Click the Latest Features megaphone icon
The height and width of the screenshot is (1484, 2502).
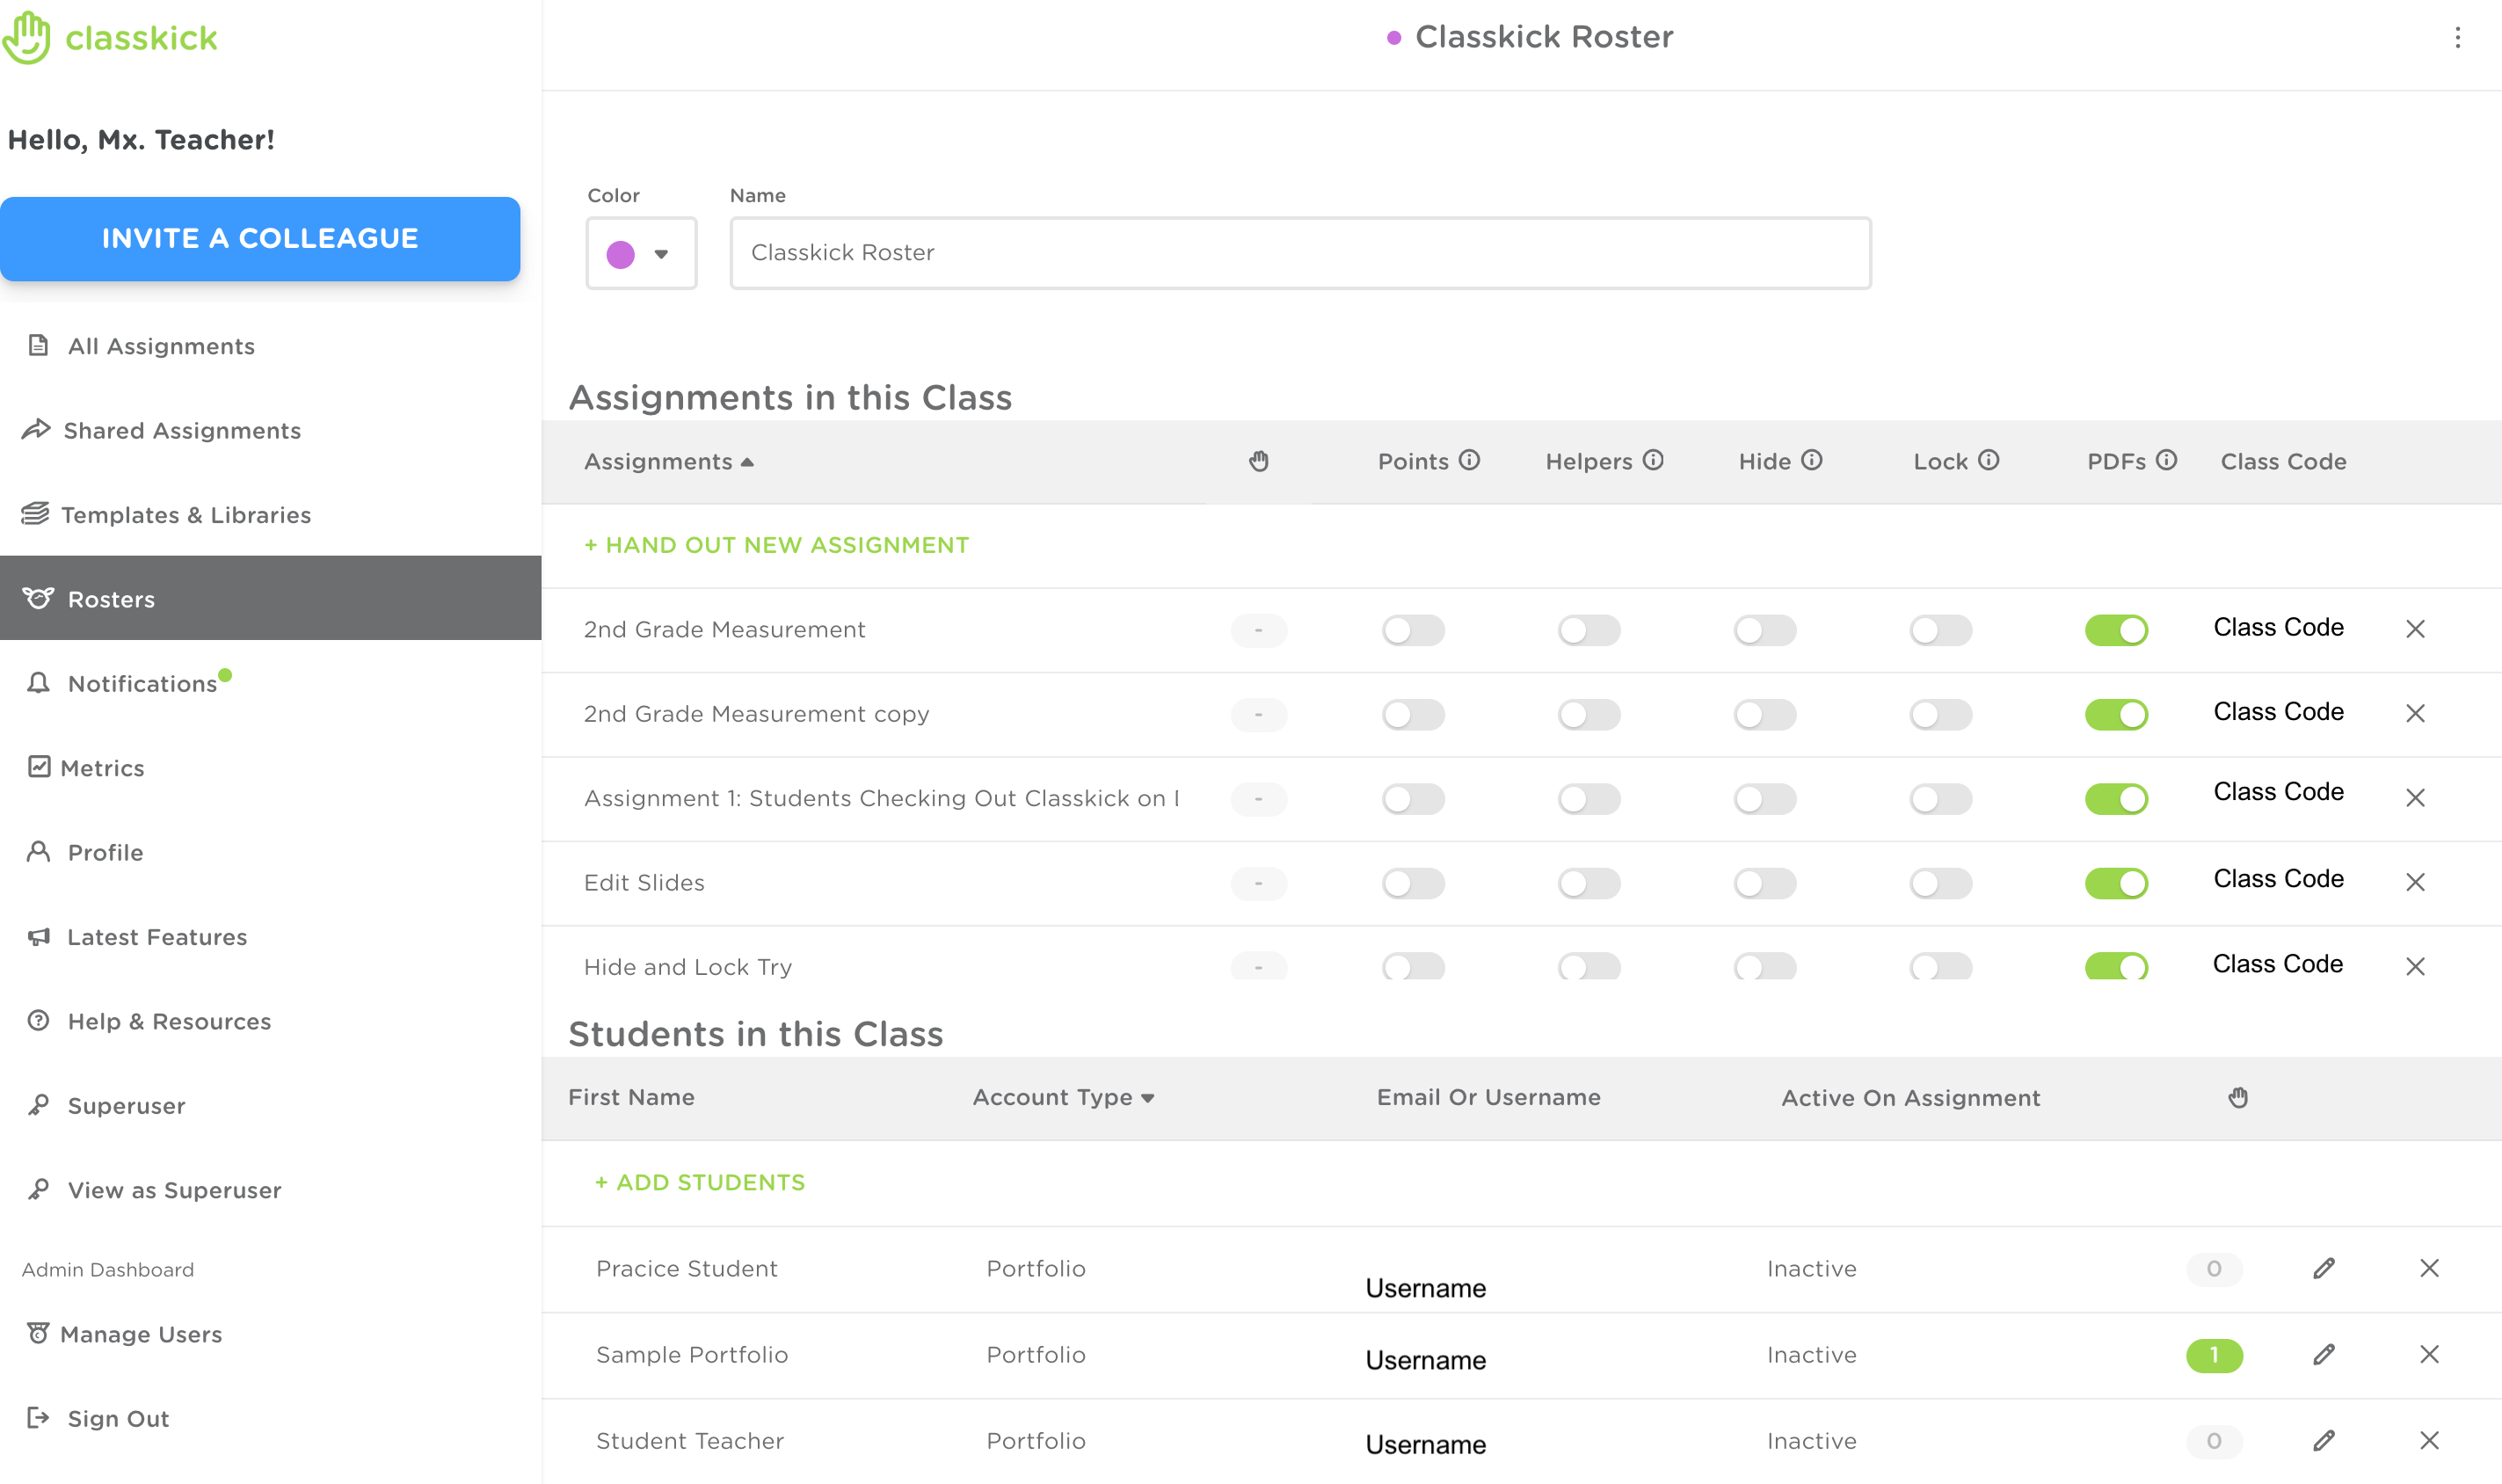(38, 936)
